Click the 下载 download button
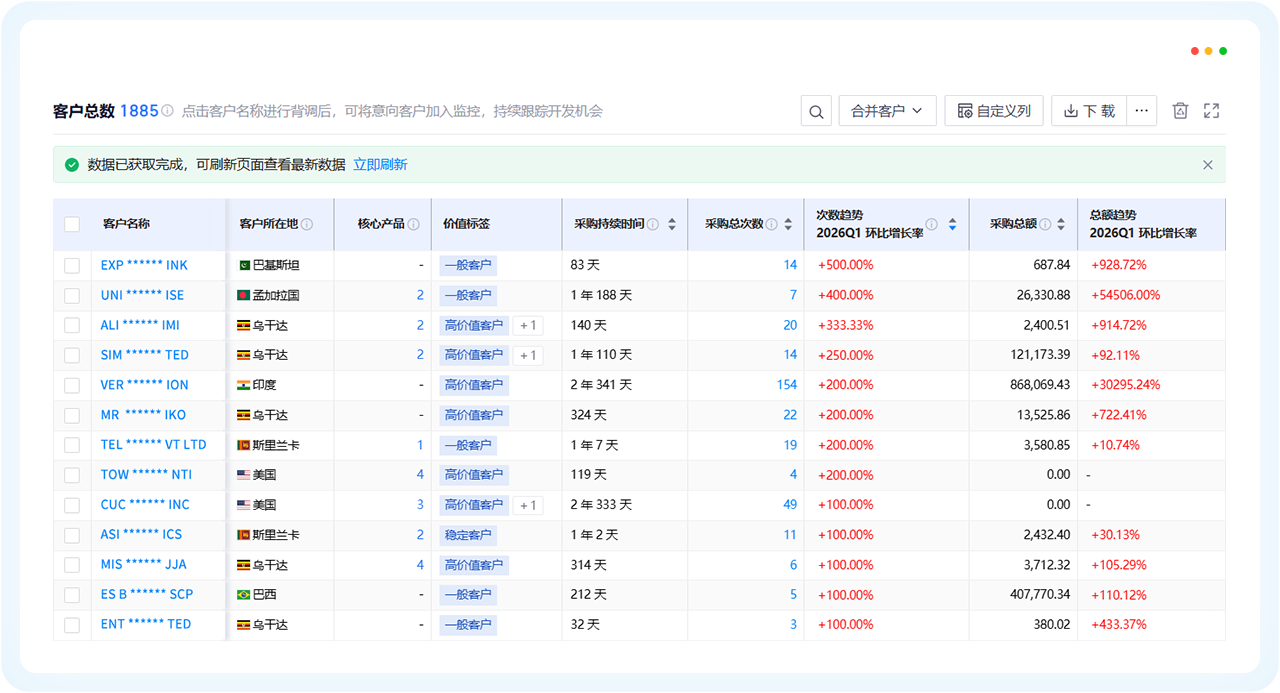 (x=1089, y=111)
